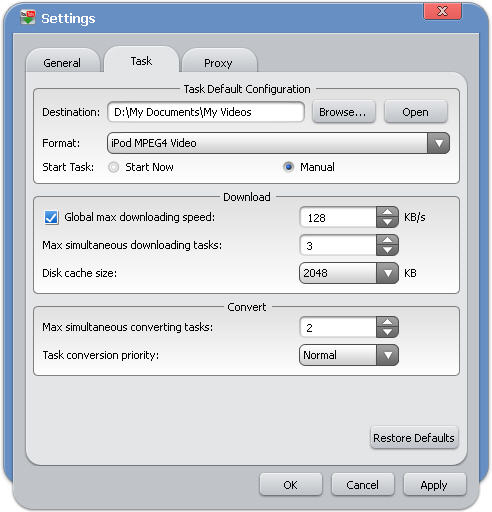
Task: Switch to the General tab
Action: click(x=62, y=62)
